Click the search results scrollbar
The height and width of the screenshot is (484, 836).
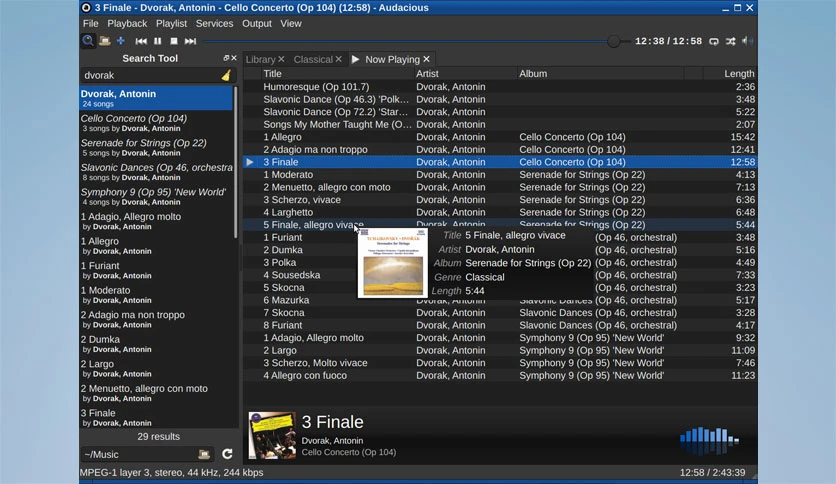point(236,163)
